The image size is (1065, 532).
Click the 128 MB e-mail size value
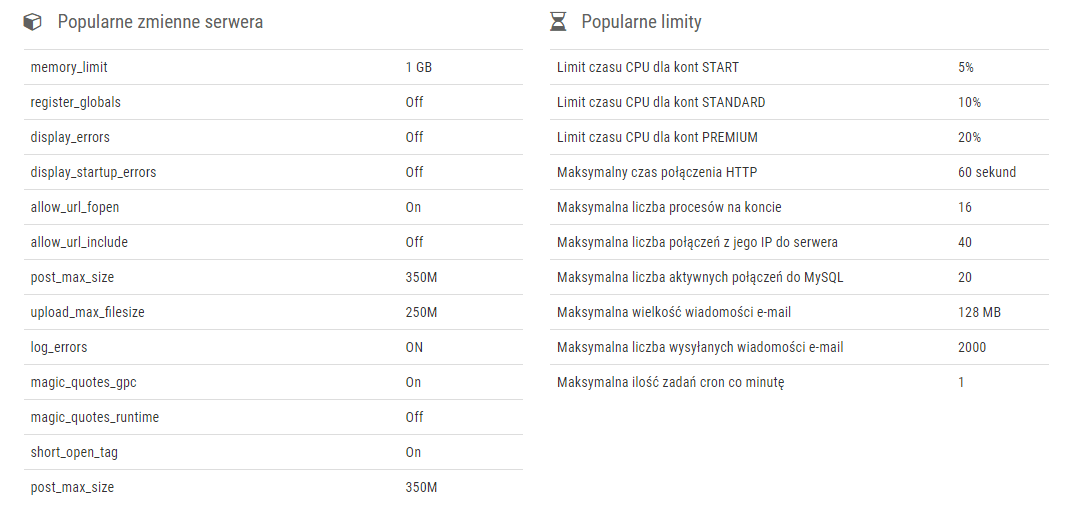pyautogui.click(x=979, y=312)
